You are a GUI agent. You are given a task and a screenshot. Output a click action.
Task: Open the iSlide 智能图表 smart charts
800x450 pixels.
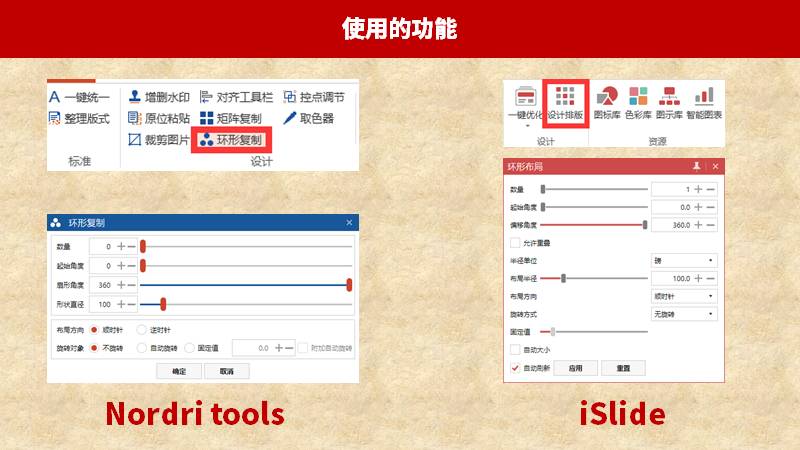point(704,103)
